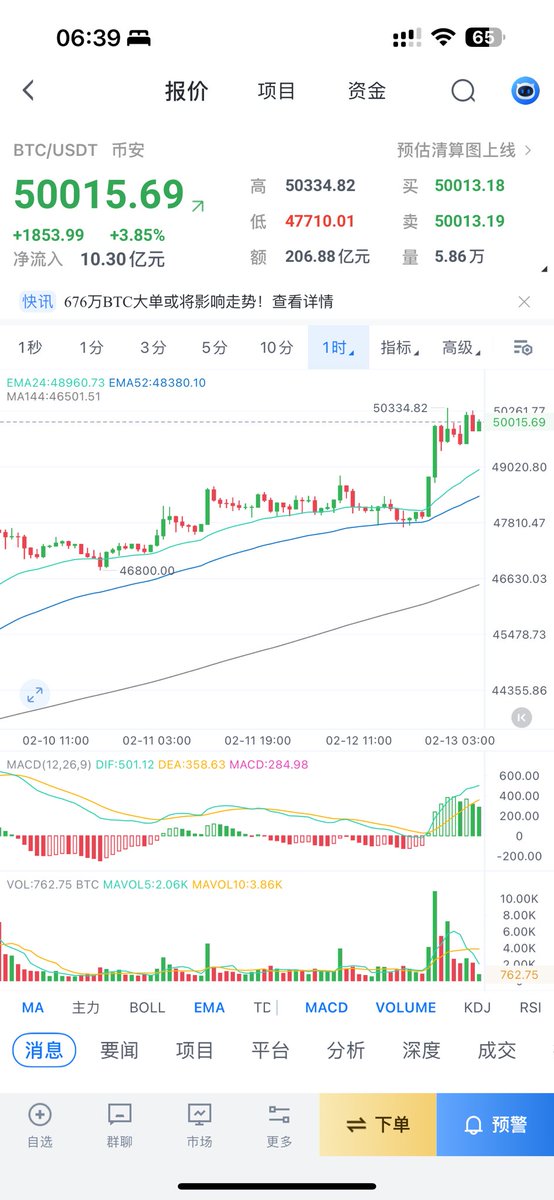Open 预估清算图上线 link

[x=464, y=150]
